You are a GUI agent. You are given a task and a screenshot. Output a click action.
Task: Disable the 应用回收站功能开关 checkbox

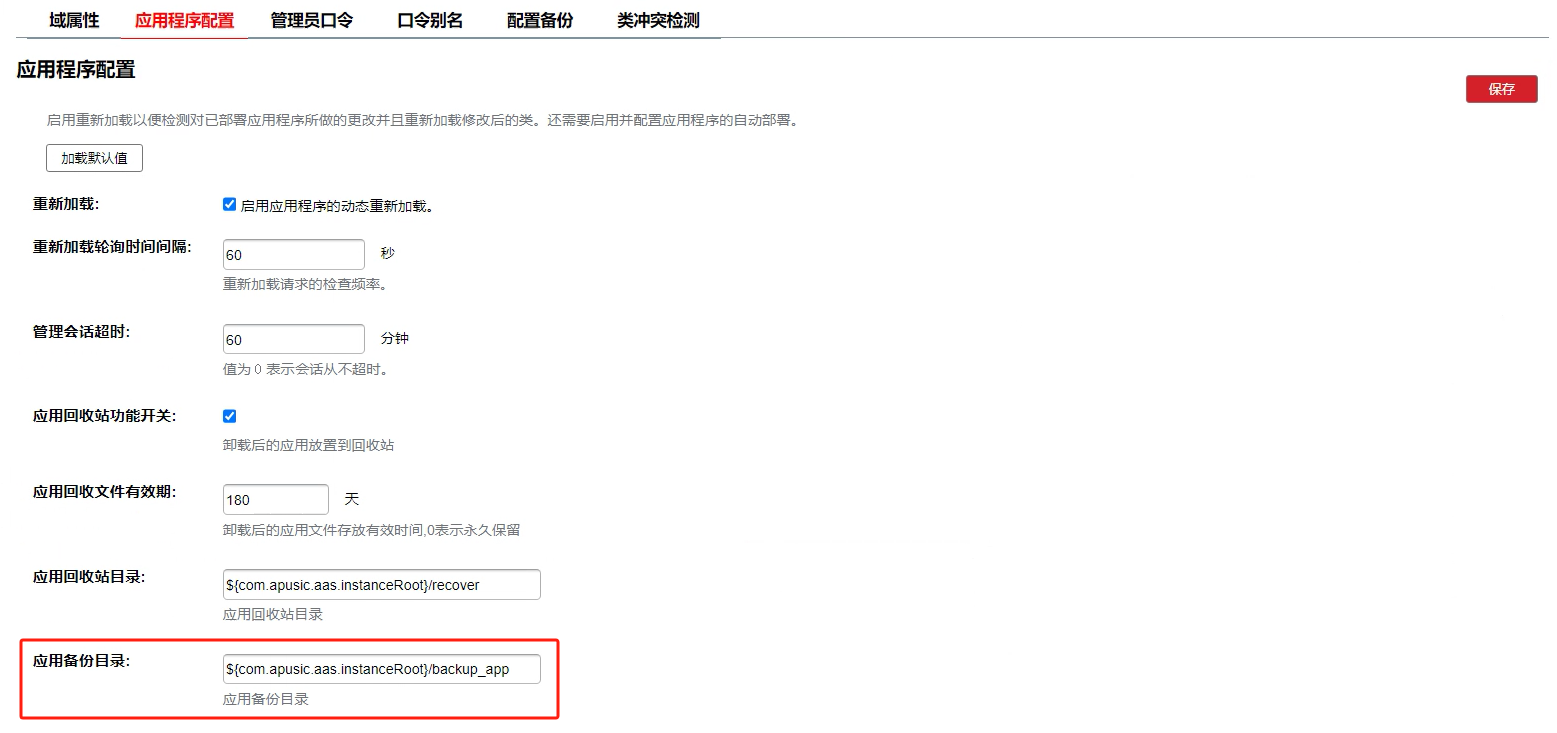[229, 416]
